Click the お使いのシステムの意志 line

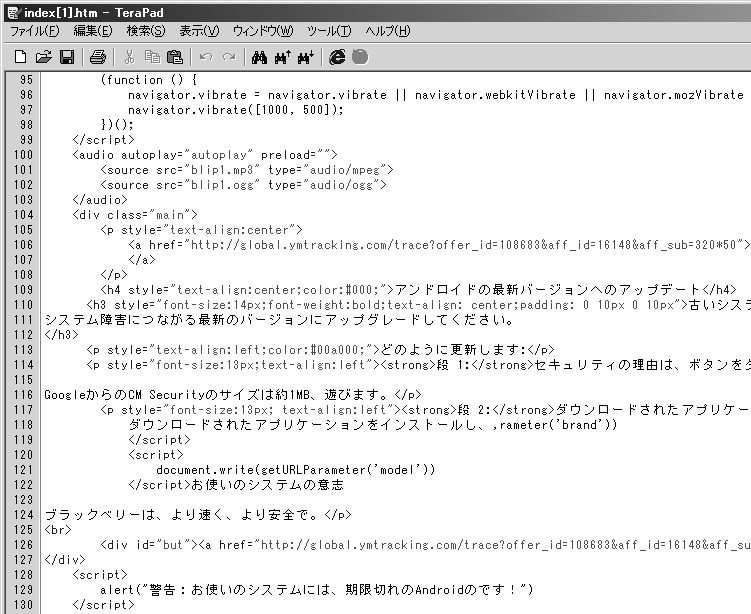pyautogui.click(x=236, y=485)
